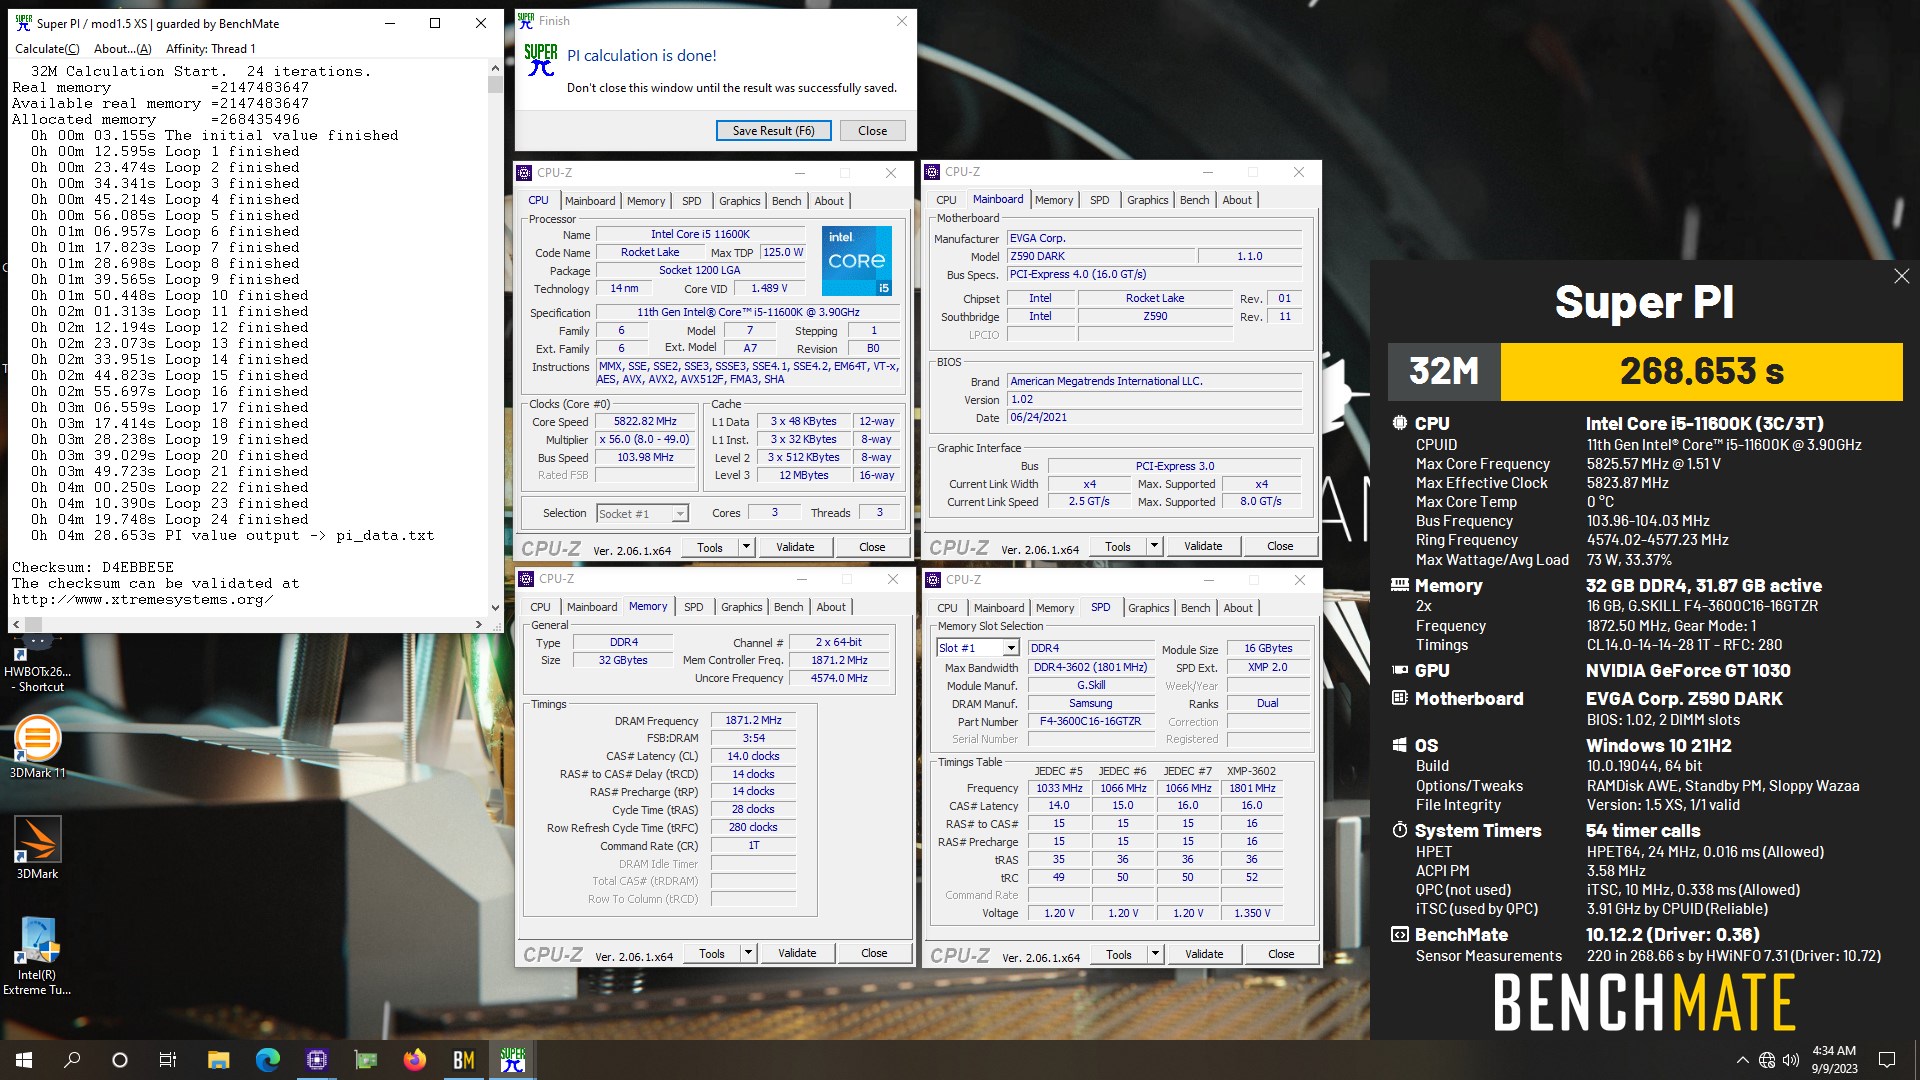Open File Explorer from the taskbar
Viewport: 1920px width, 1080px height.
coord(218,1060)
